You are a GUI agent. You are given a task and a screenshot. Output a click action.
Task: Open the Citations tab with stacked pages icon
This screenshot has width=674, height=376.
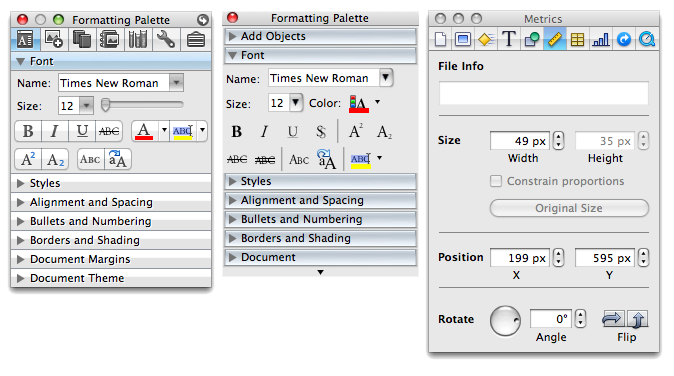click(82, 40)
